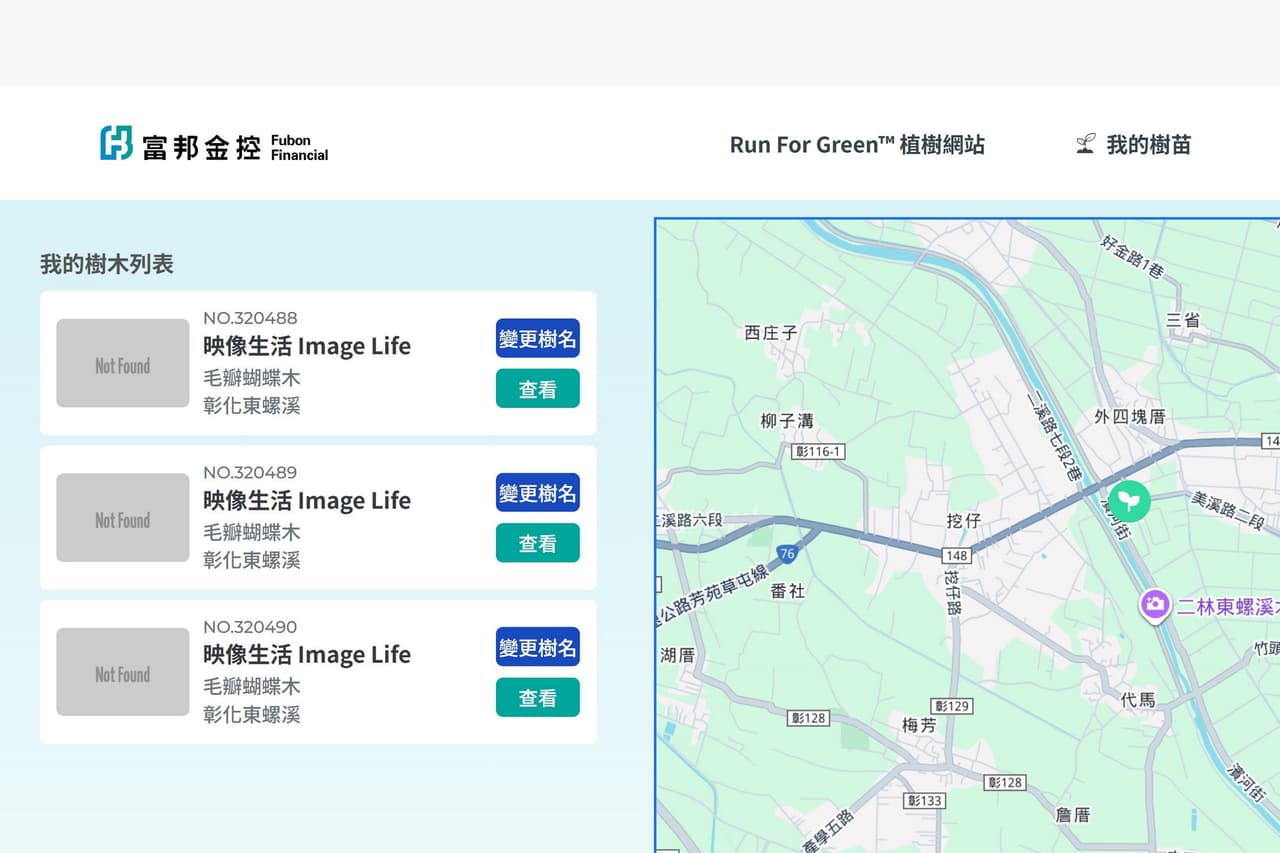The height and width of the screenshot is (853, 1280).
Task: Click 彰化東螺溪 location text in NO.320489 card
Action: coord(252,560)
